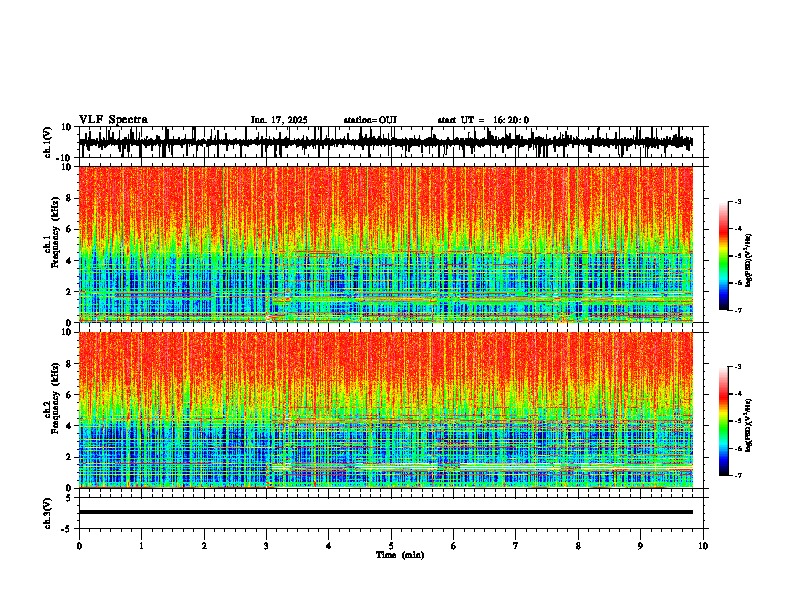Screen dimensions: 792x612
Task: Click the 'VLF Spectra' plot title
Action: pos(113,120)
